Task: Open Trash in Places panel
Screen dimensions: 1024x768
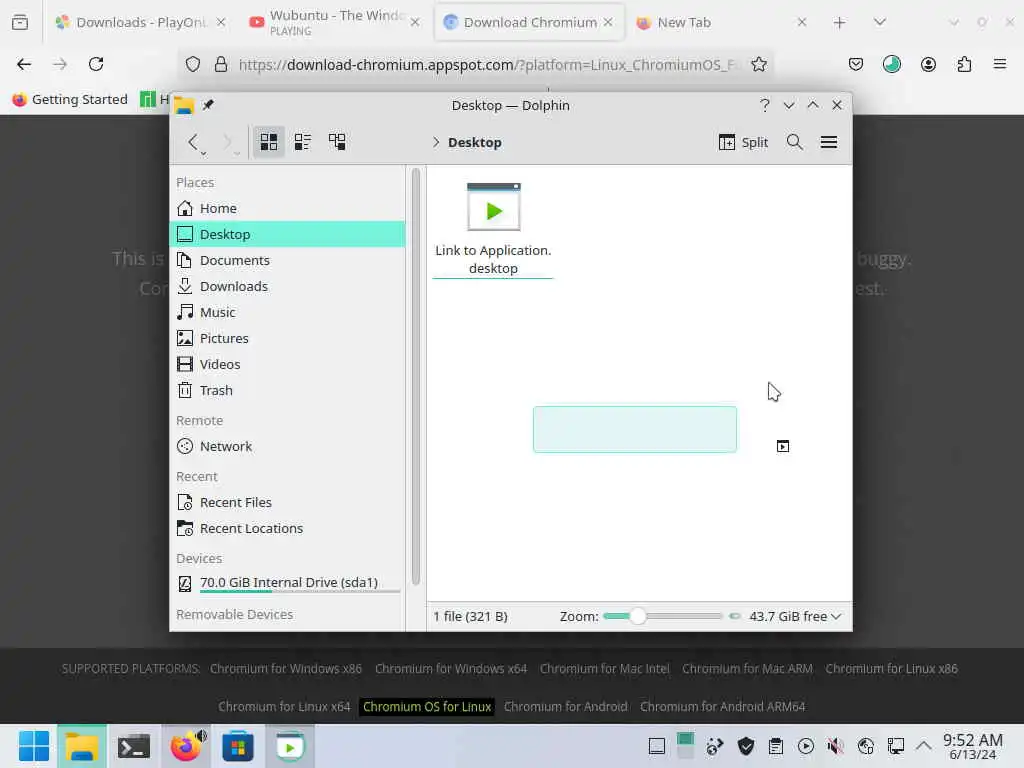Action: [x=287, y=391]
